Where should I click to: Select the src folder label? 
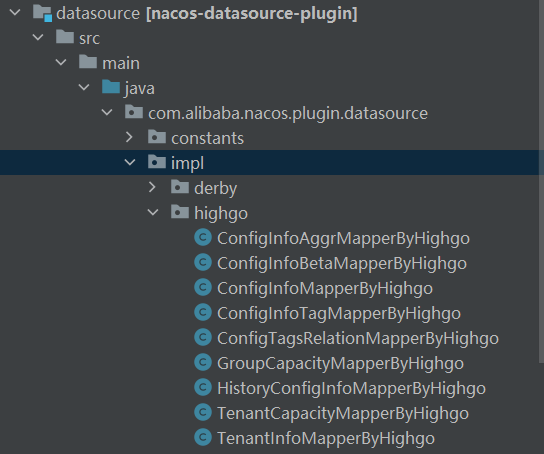pyautogui.click(x=90, y=38)
